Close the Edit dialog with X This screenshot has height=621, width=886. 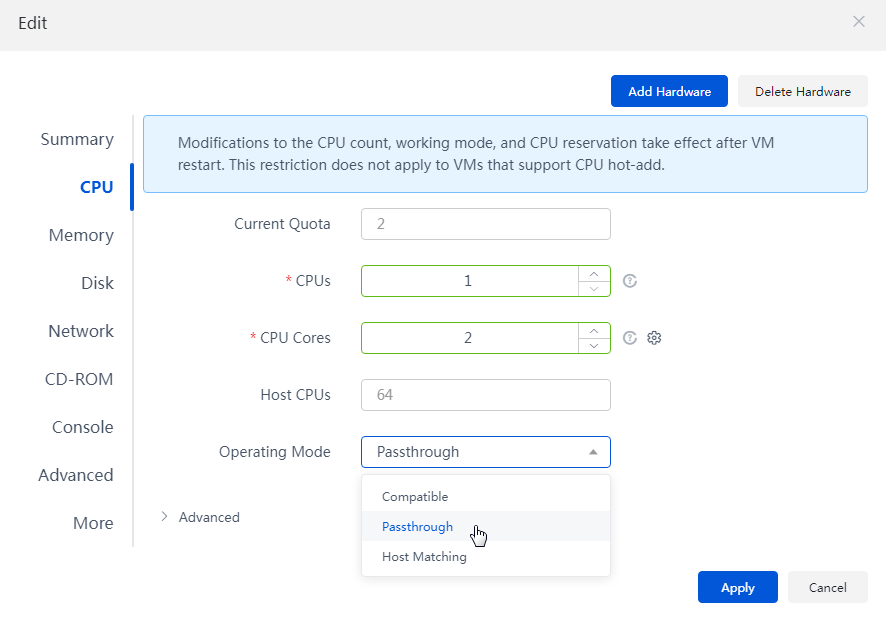859,21
